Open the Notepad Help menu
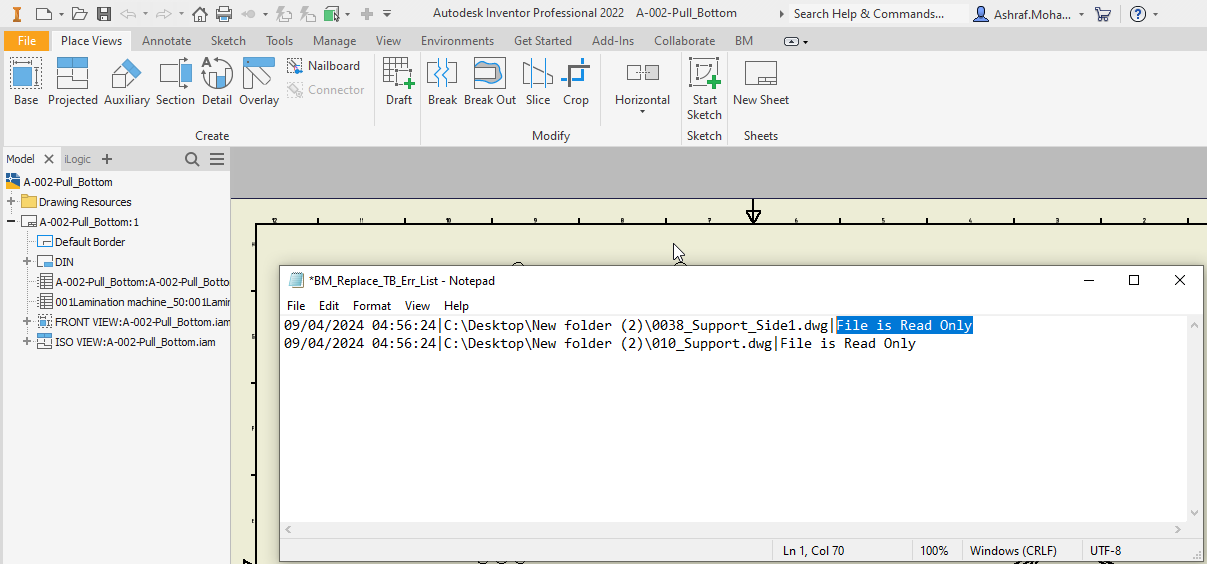The width and height of the screenshot is (1207, 564). click(456, 306)
